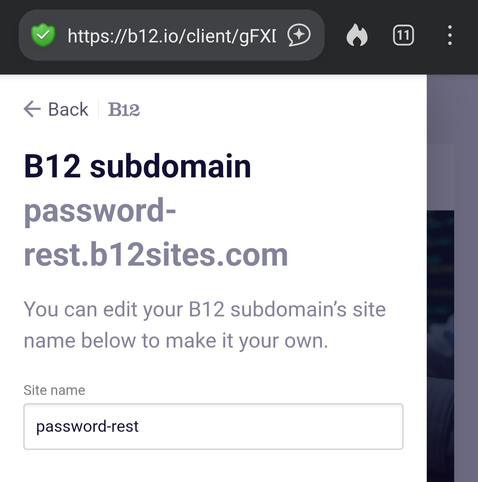
Task: Click the Site name label
Action: pos(54,390)
